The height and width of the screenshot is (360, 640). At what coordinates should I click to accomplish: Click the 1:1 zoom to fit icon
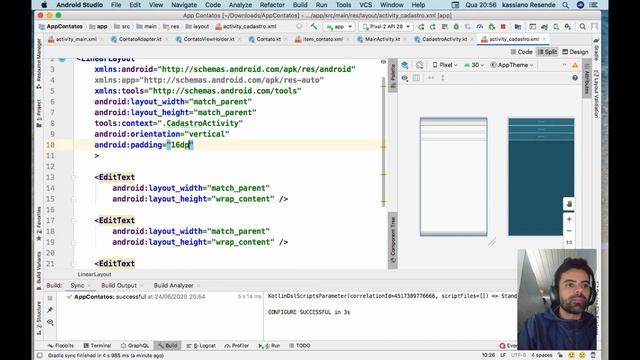pos(569,242)
